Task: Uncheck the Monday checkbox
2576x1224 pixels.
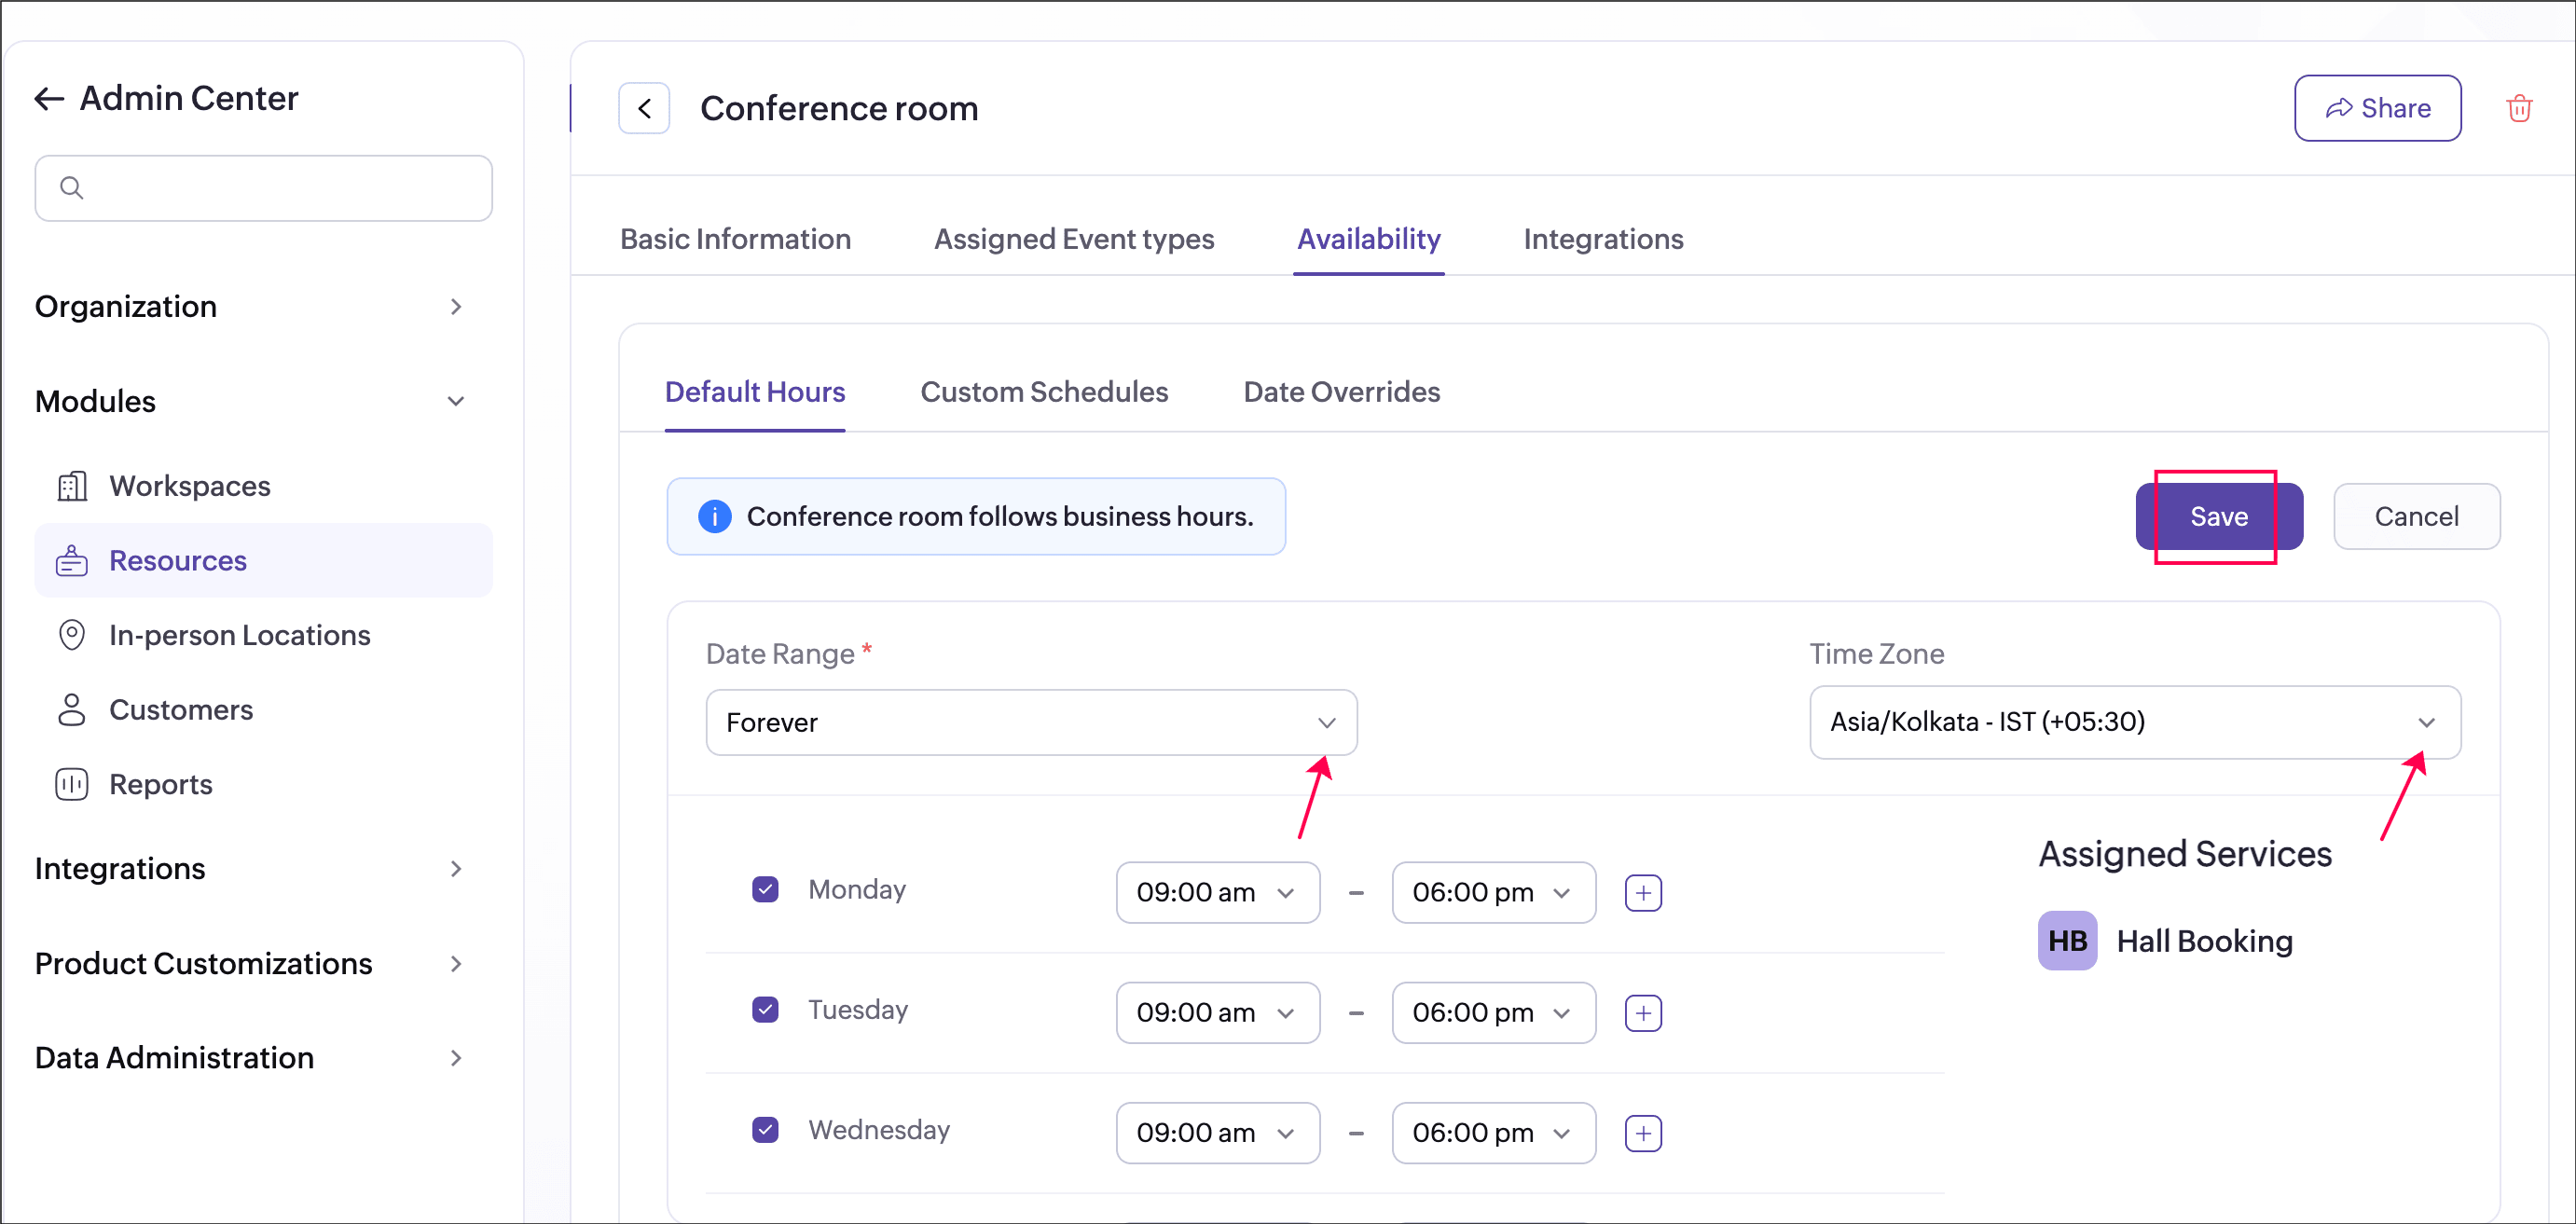Action: (x=765, y=889)
